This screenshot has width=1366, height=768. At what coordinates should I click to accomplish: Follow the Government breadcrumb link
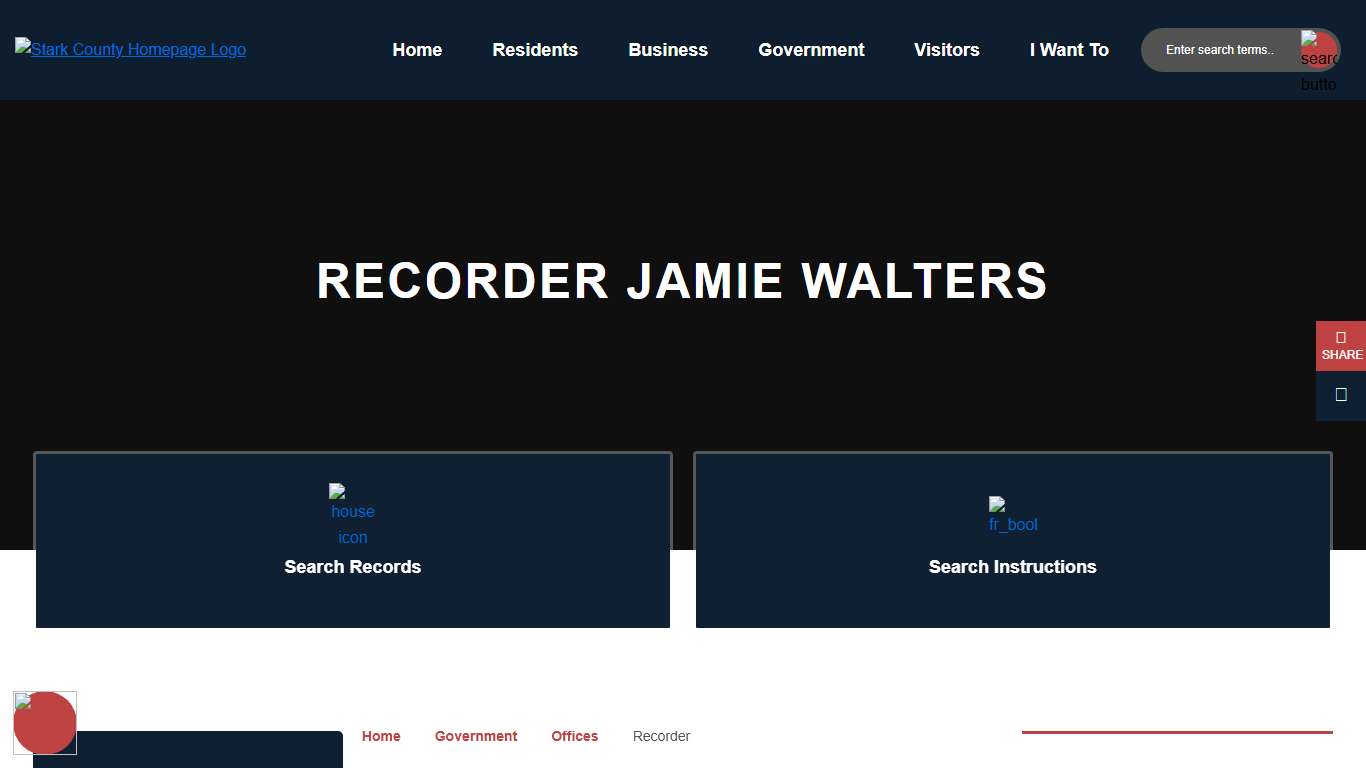point(476,736)
